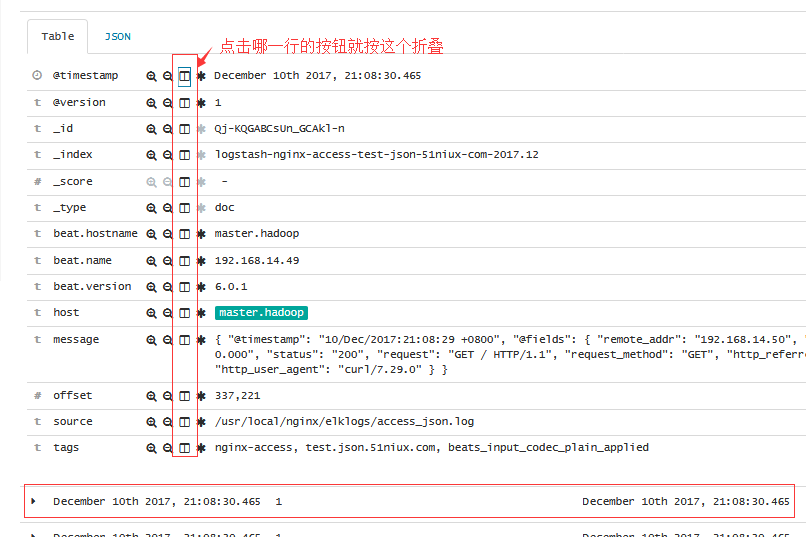
Task: Switch to the JSON tab
Action: pos(118,36)
